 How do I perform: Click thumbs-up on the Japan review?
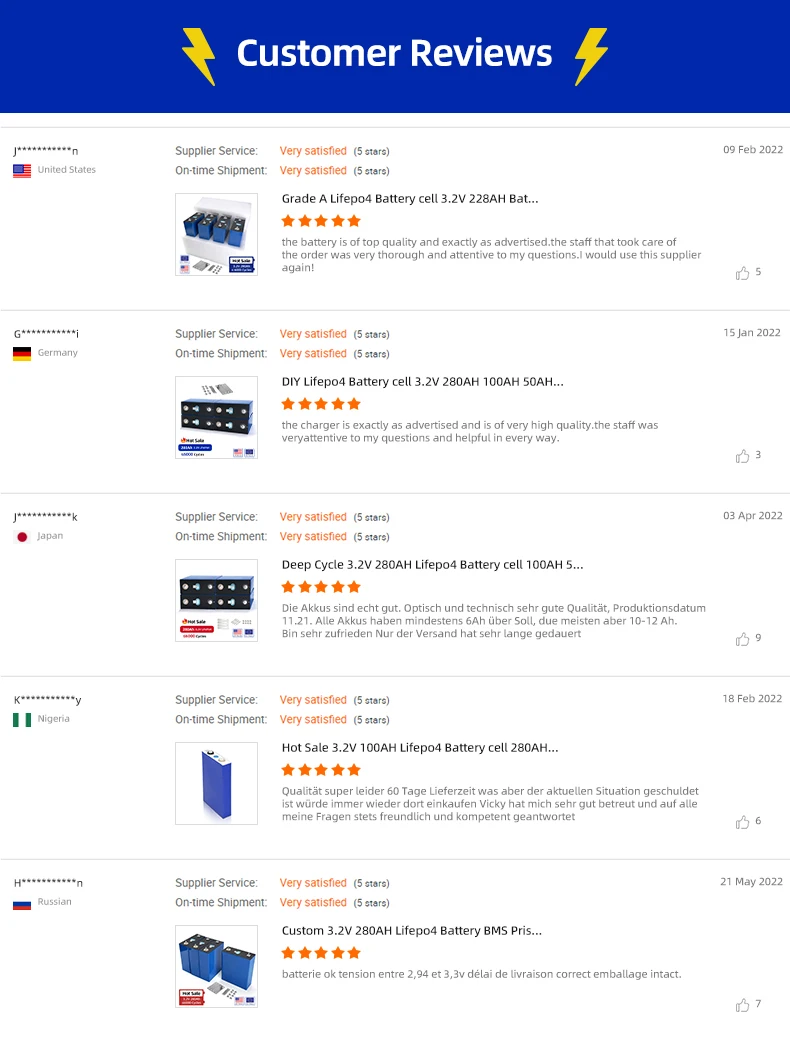(742, 639)
